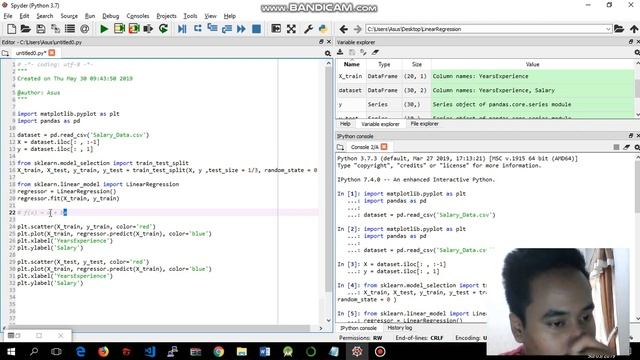Sort variables by the Name column header

pos(351,64)
